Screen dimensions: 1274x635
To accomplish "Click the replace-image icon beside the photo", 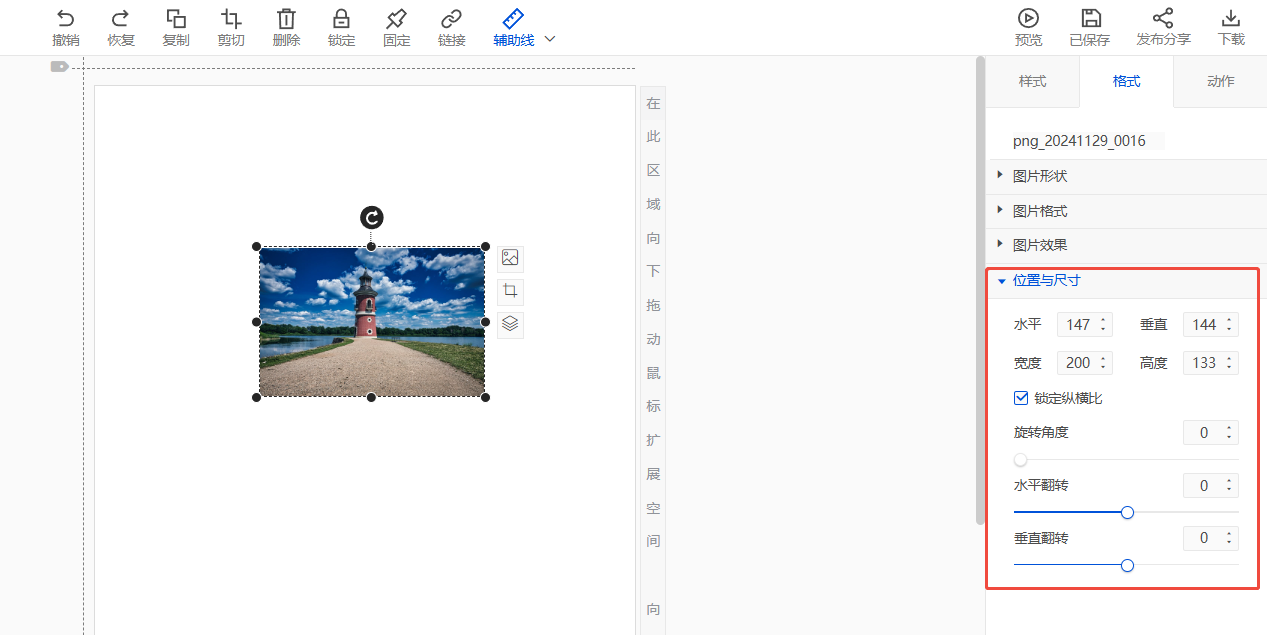I will (x=510, y=258).
